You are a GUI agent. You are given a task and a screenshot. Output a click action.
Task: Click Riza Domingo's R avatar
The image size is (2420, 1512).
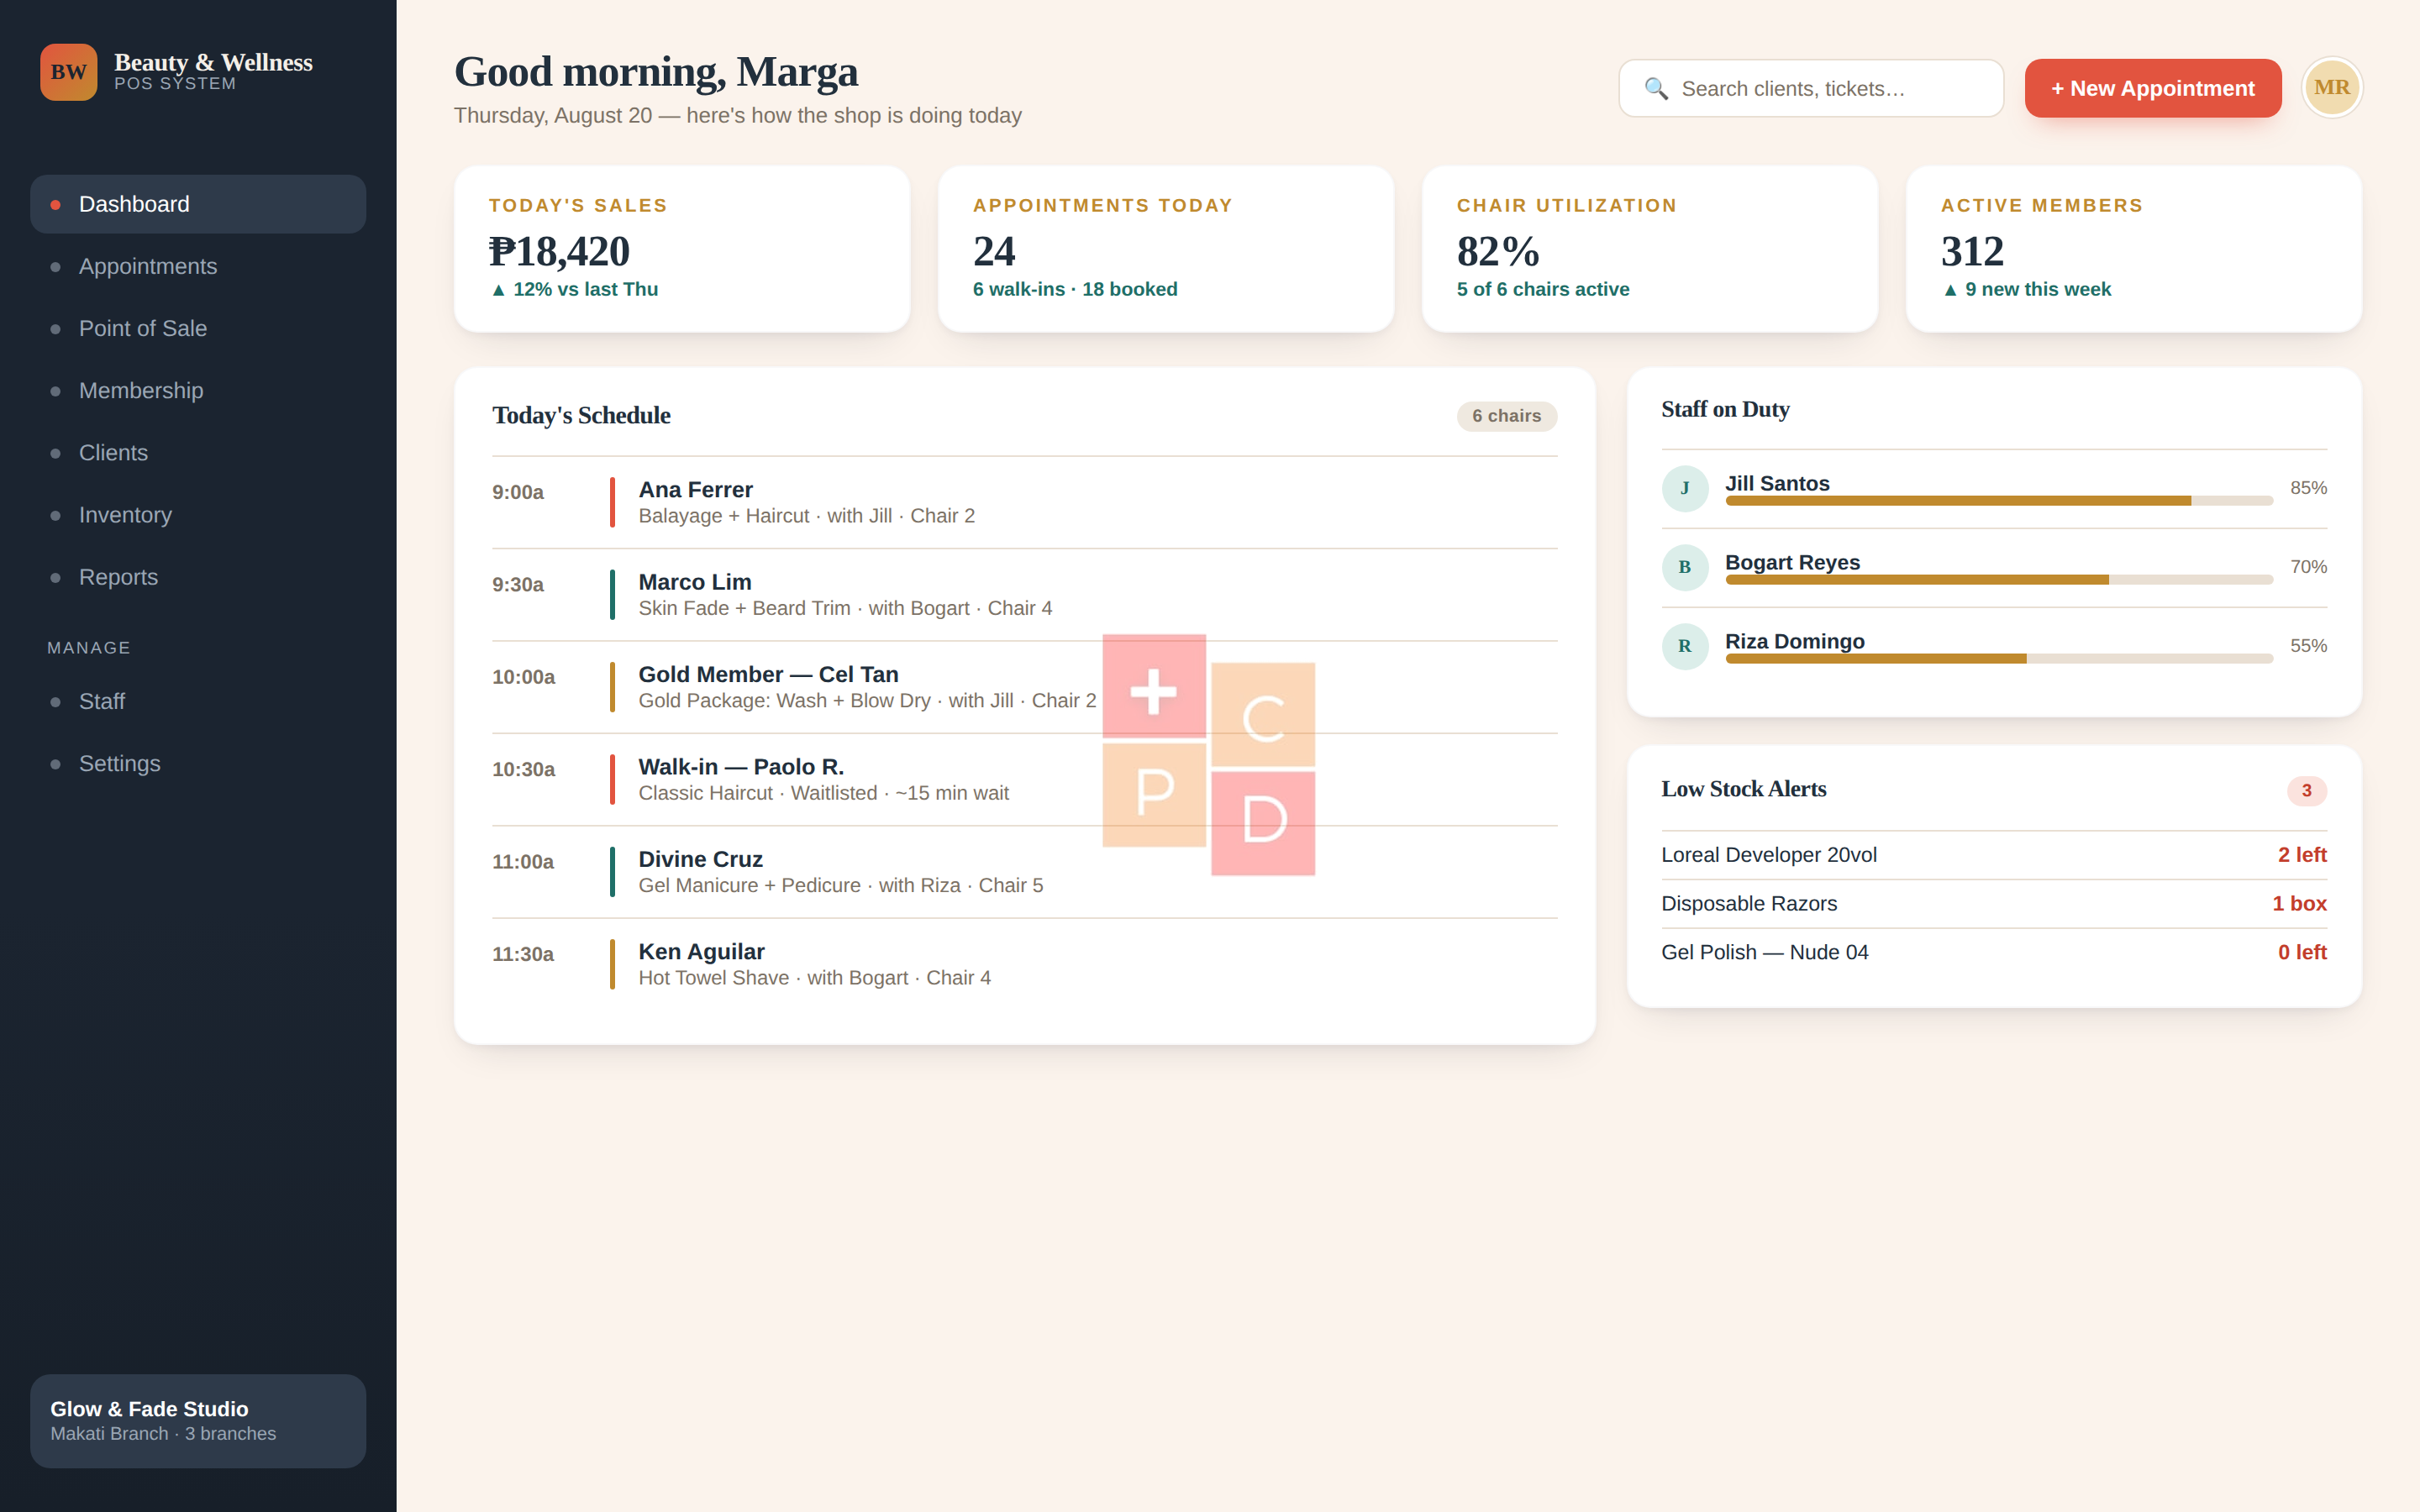(x=1685, y=646)
